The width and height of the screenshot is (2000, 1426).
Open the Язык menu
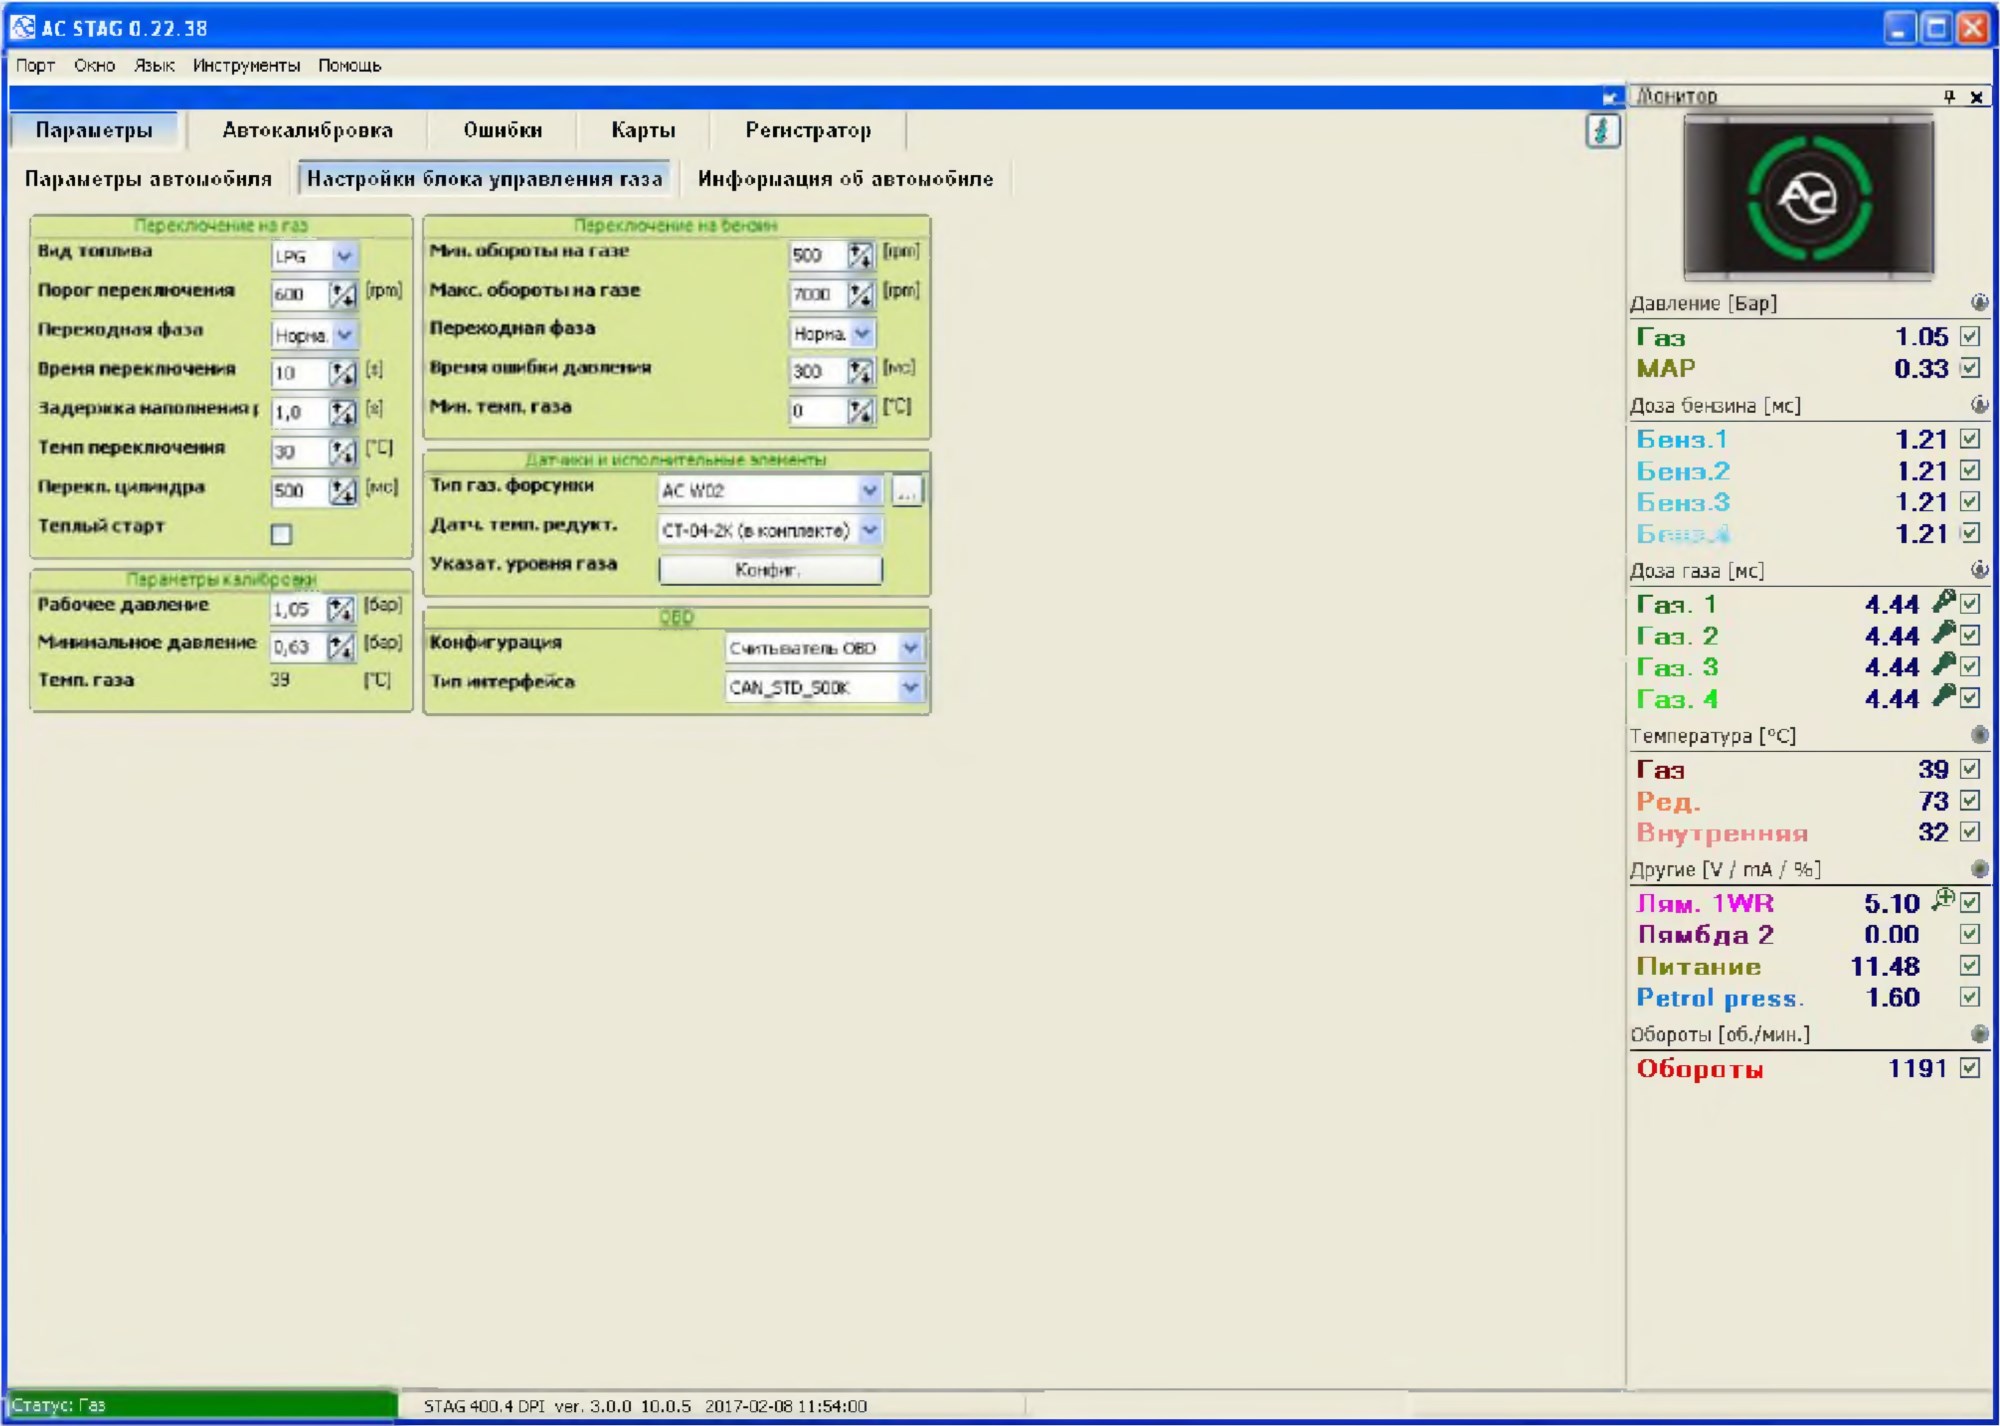pos(154,66)
